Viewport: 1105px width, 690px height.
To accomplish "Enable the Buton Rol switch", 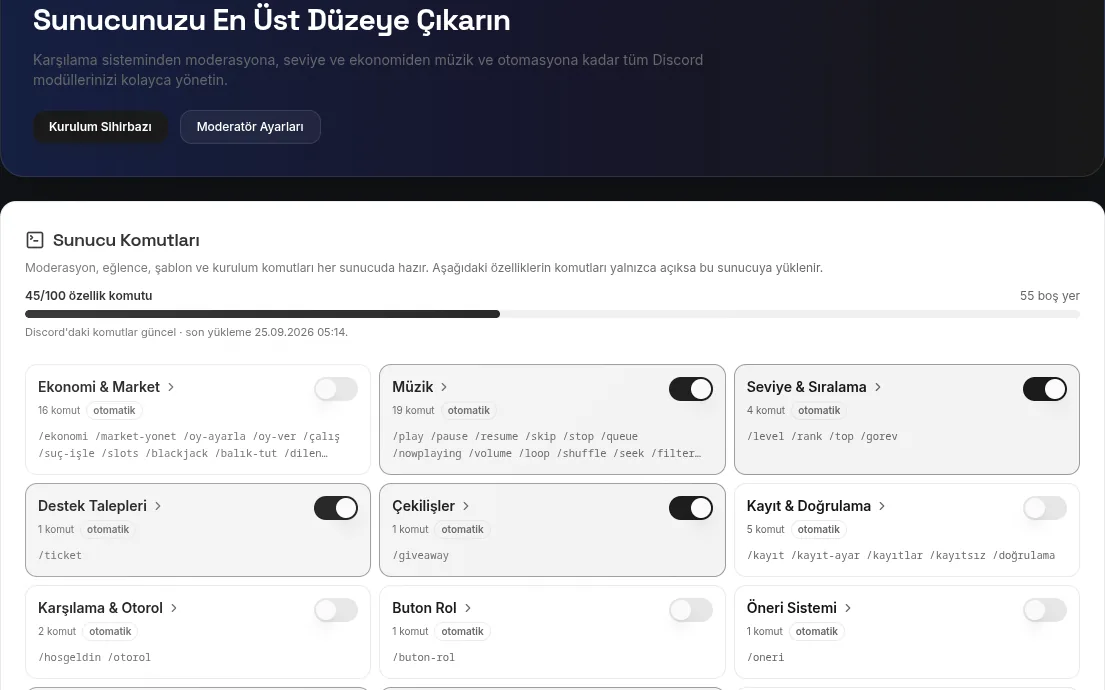I will tap(691, 610).
